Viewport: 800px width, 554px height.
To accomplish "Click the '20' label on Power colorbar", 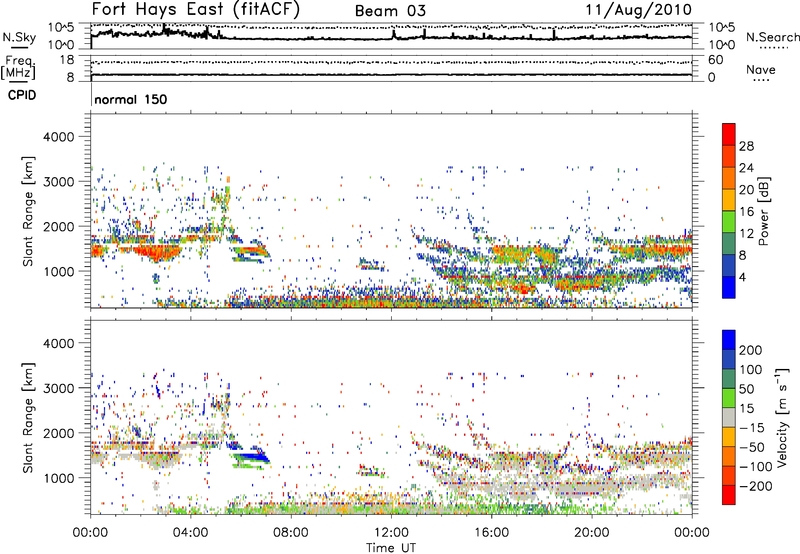I will (x=746, y=190).
